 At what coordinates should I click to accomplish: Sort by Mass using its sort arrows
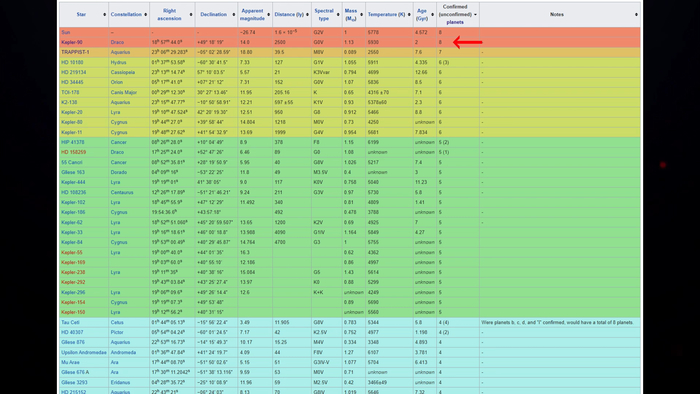(x=361, y=15)
